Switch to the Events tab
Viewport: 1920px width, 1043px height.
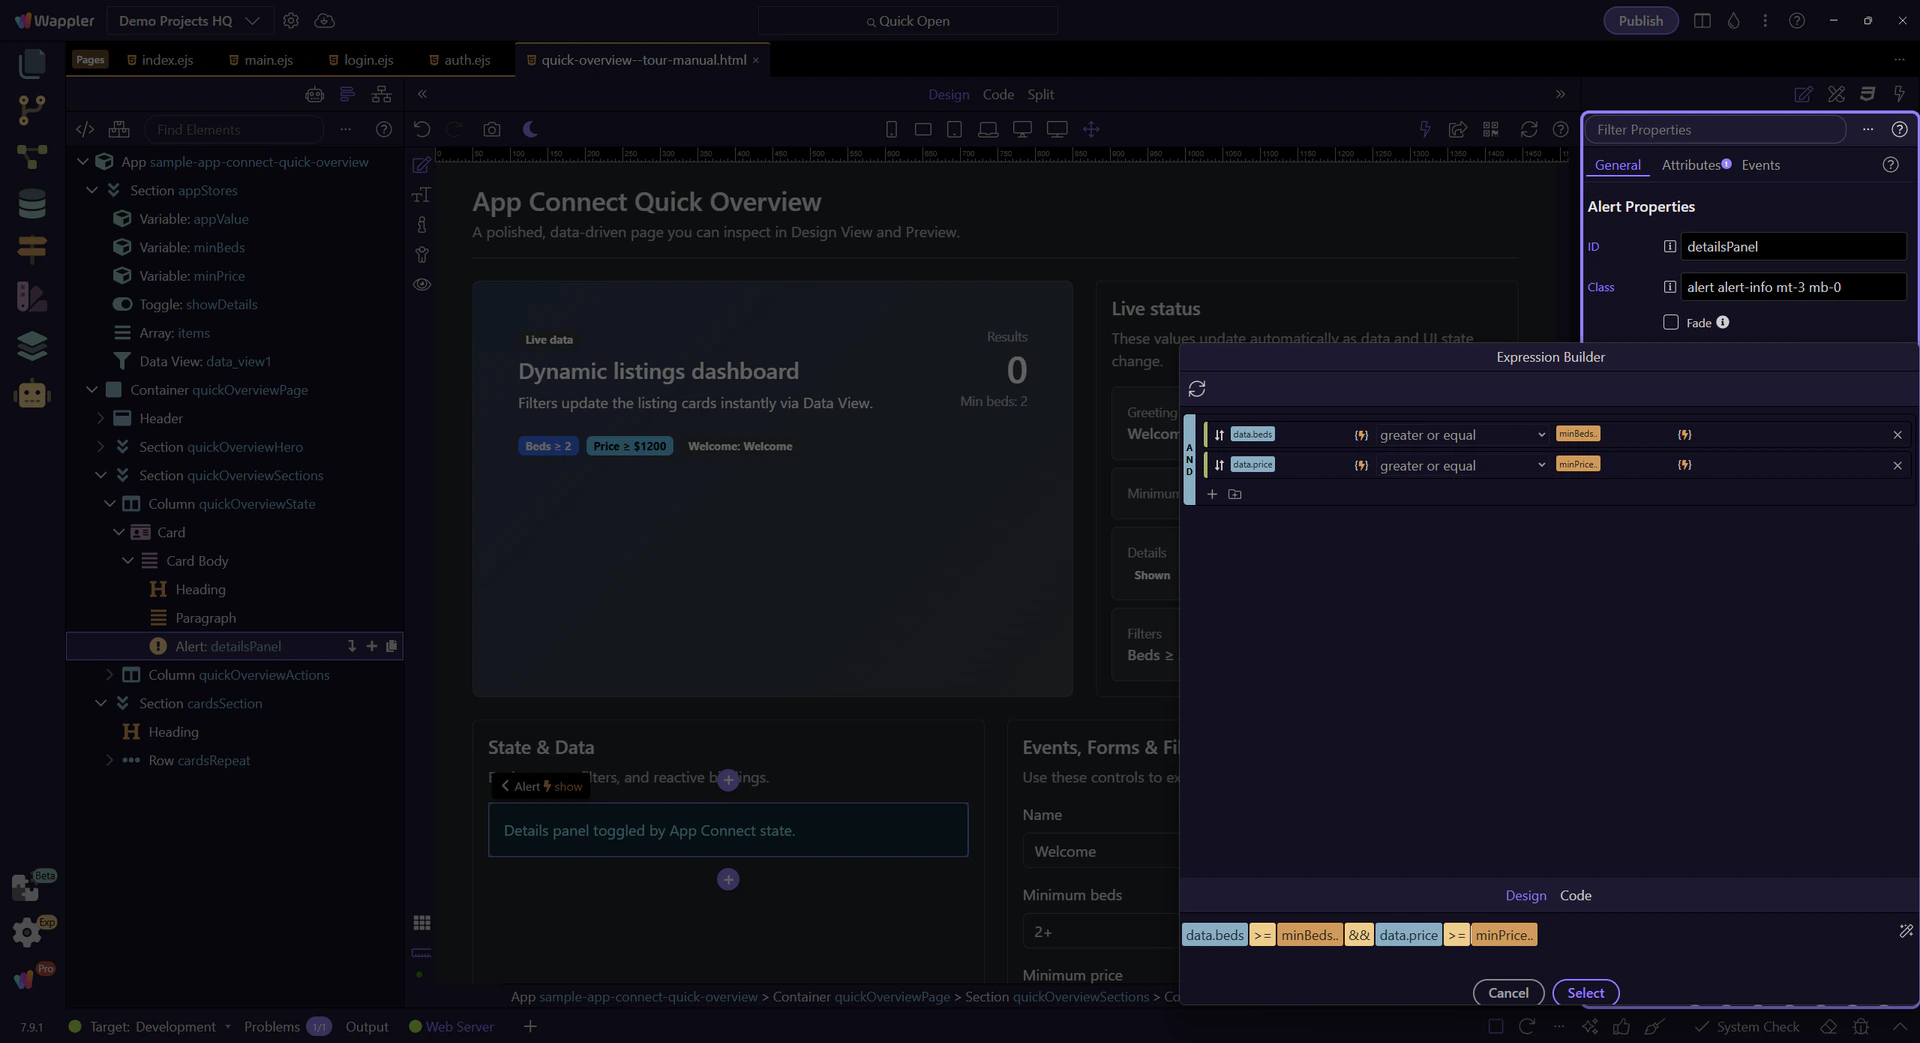point(1760,165)
